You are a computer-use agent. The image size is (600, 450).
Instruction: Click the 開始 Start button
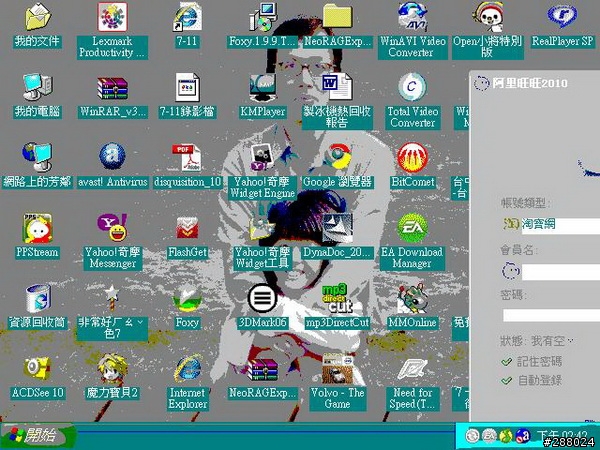click(x=38, y=436)
